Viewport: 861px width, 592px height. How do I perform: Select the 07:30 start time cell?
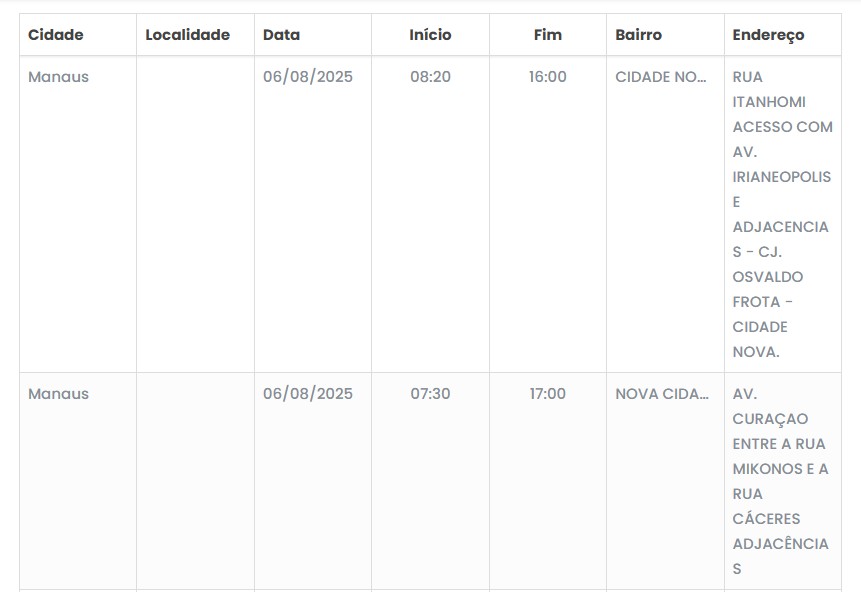(430, 394)
